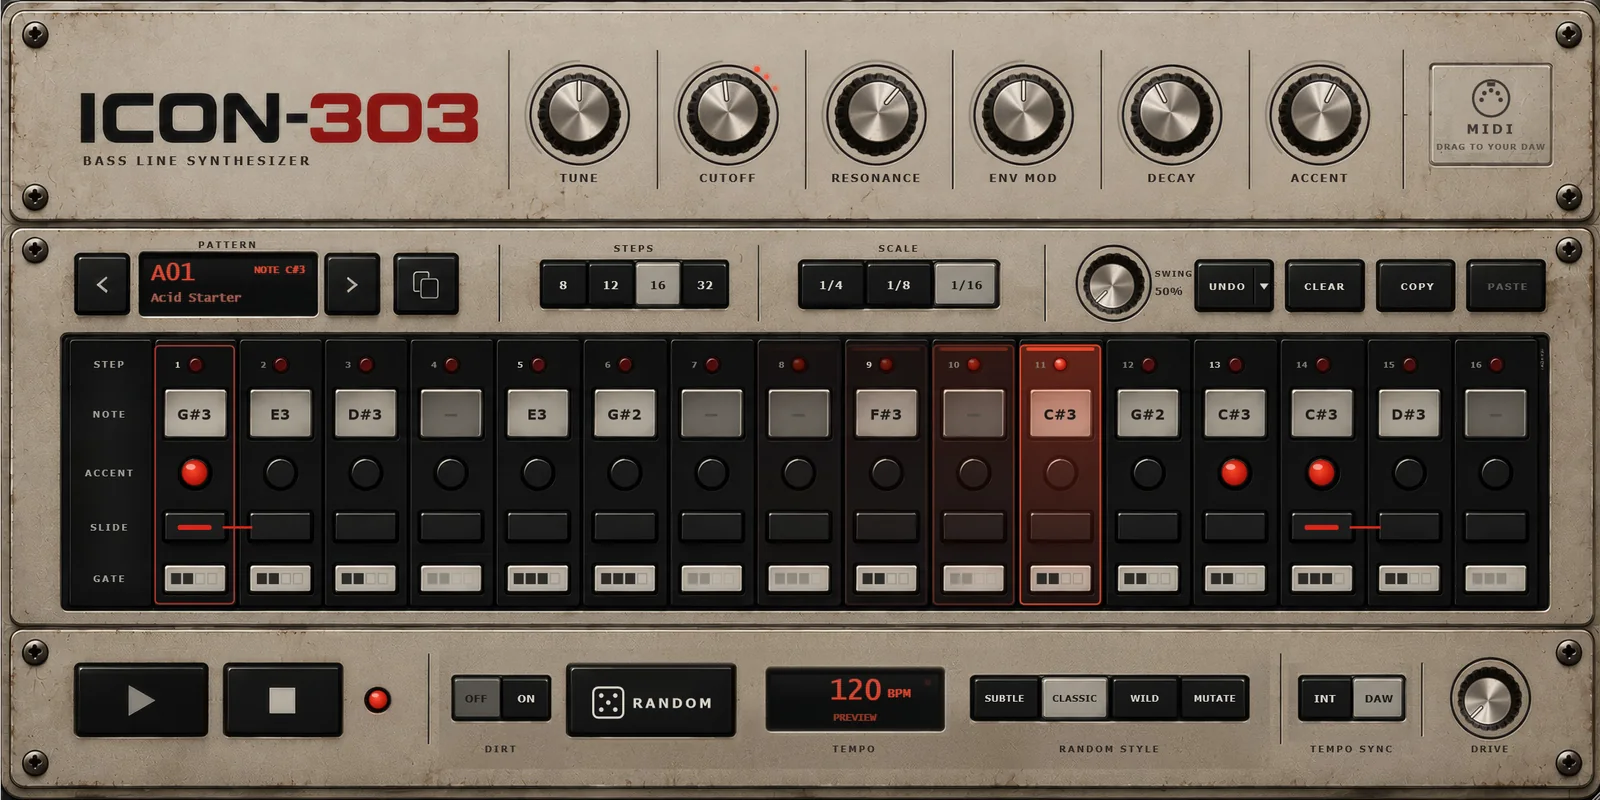This screenshot has width=1600, height=800.
Task: Click the CUTOFF knob
Action: tap(728, 114)
